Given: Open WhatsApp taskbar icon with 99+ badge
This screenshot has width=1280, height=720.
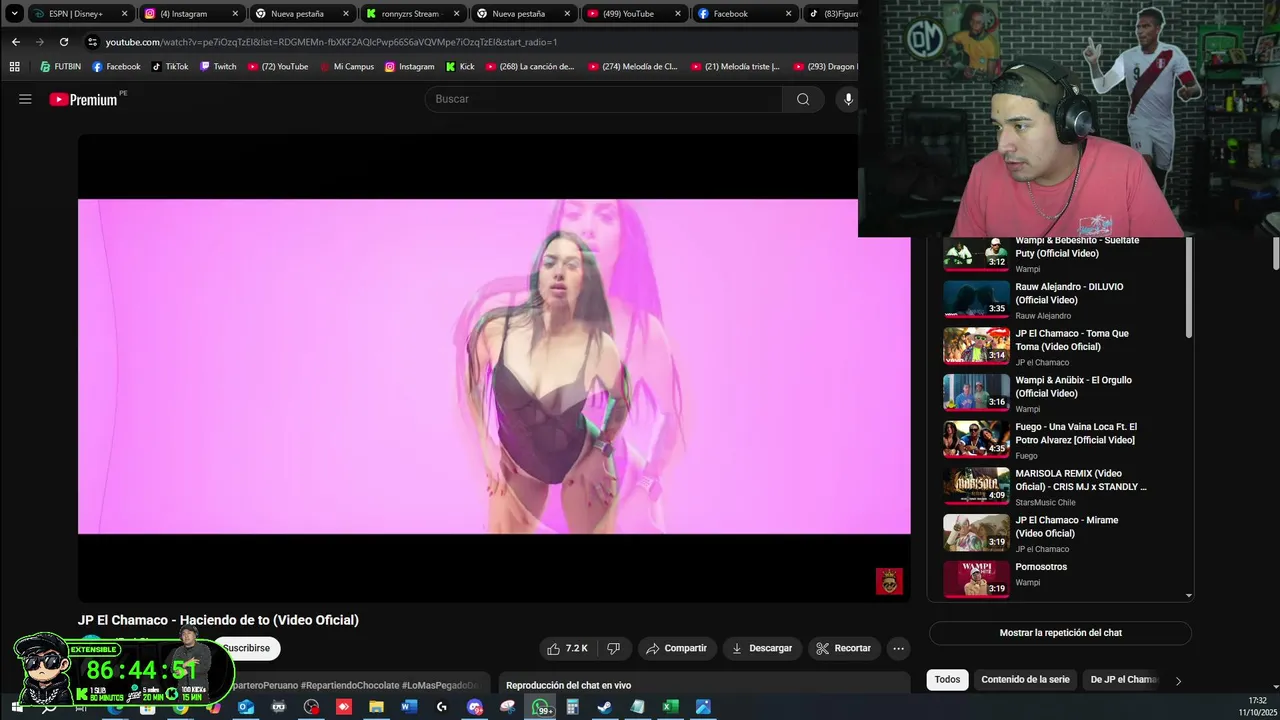Looking at the screenshot, I should click(540, 707).
